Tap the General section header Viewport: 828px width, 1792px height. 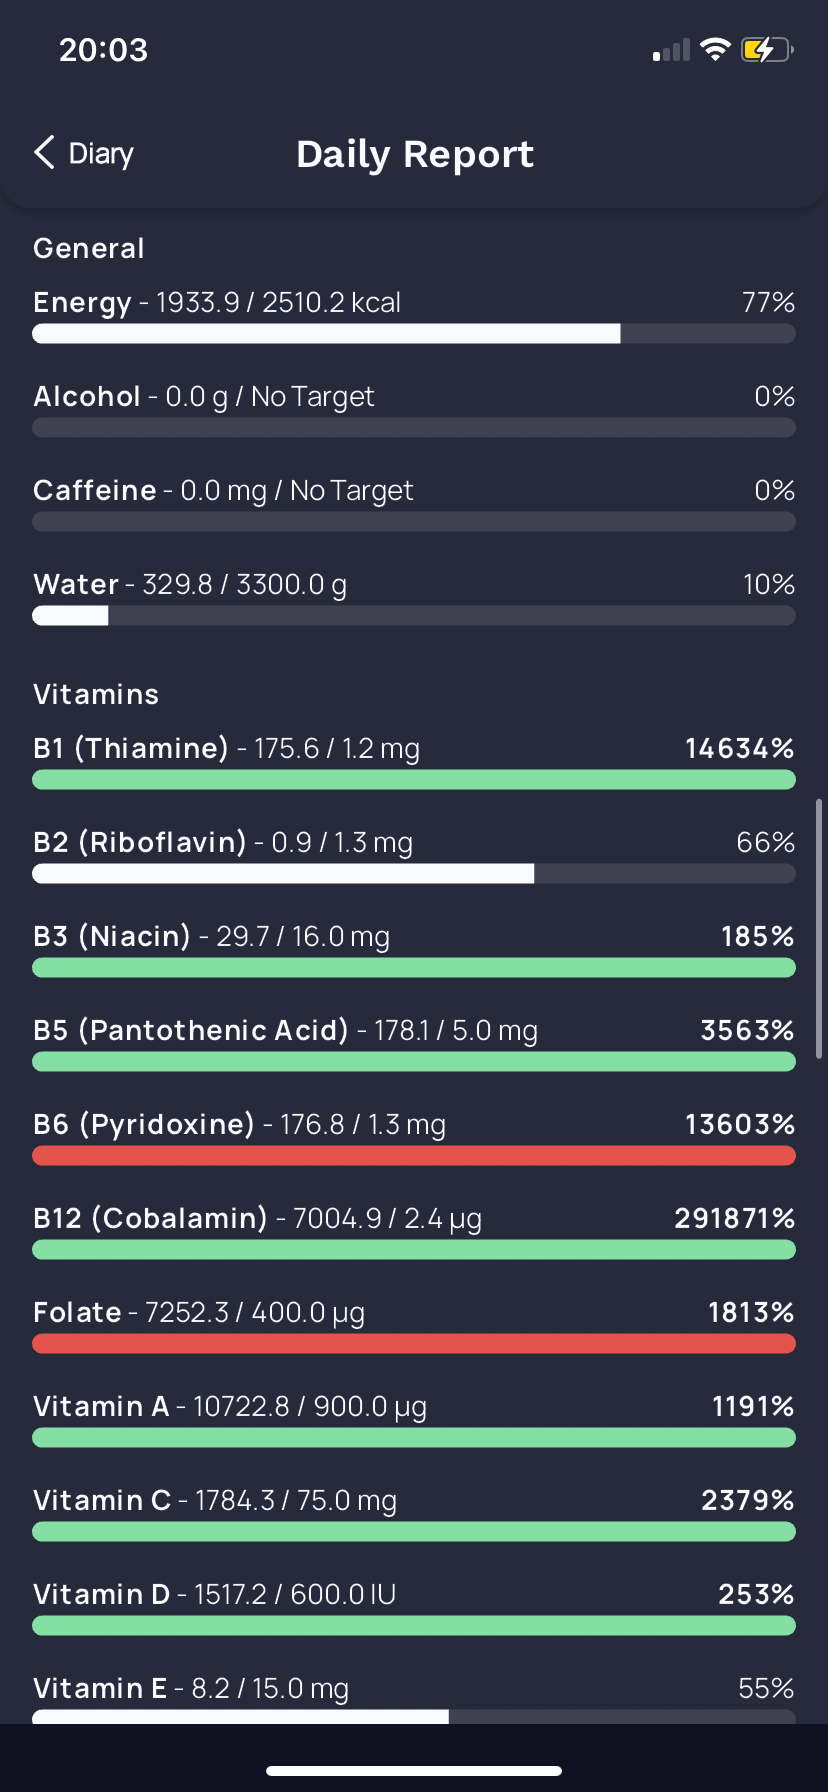(x=89, y=248)
